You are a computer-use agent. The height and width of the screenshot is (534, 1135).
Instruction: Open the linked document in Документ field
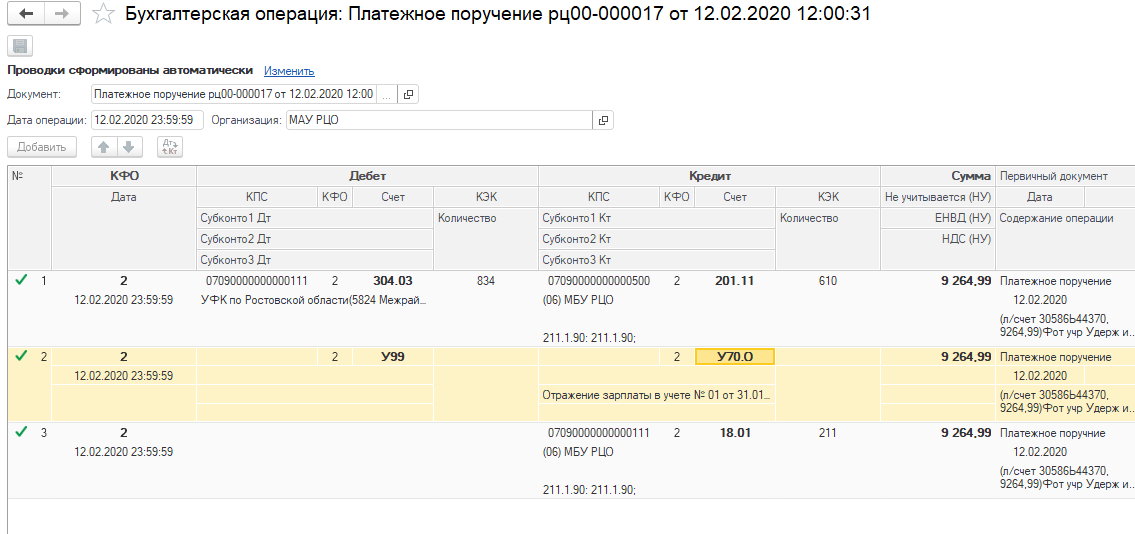408,94
